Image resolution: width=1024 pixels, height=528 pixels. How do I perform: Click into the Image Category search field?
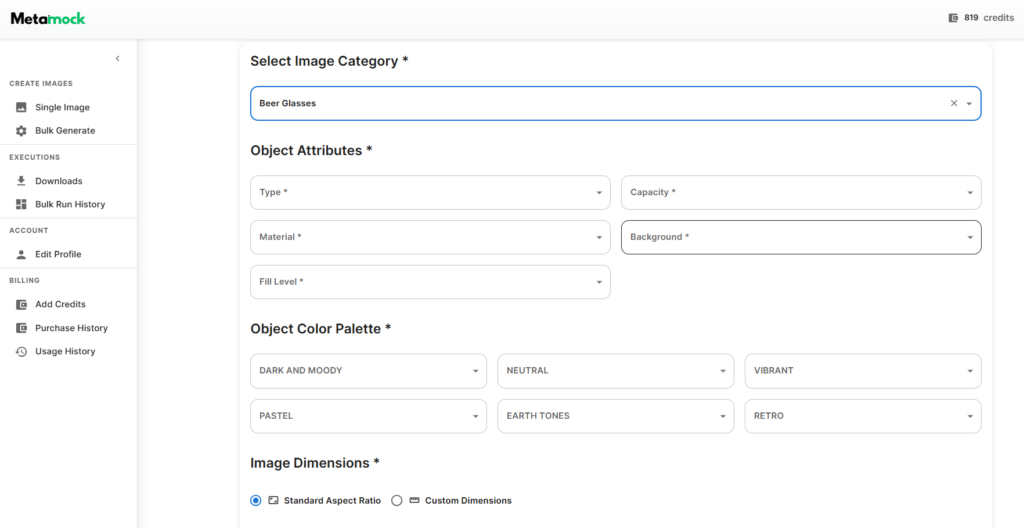coord(590,103)
